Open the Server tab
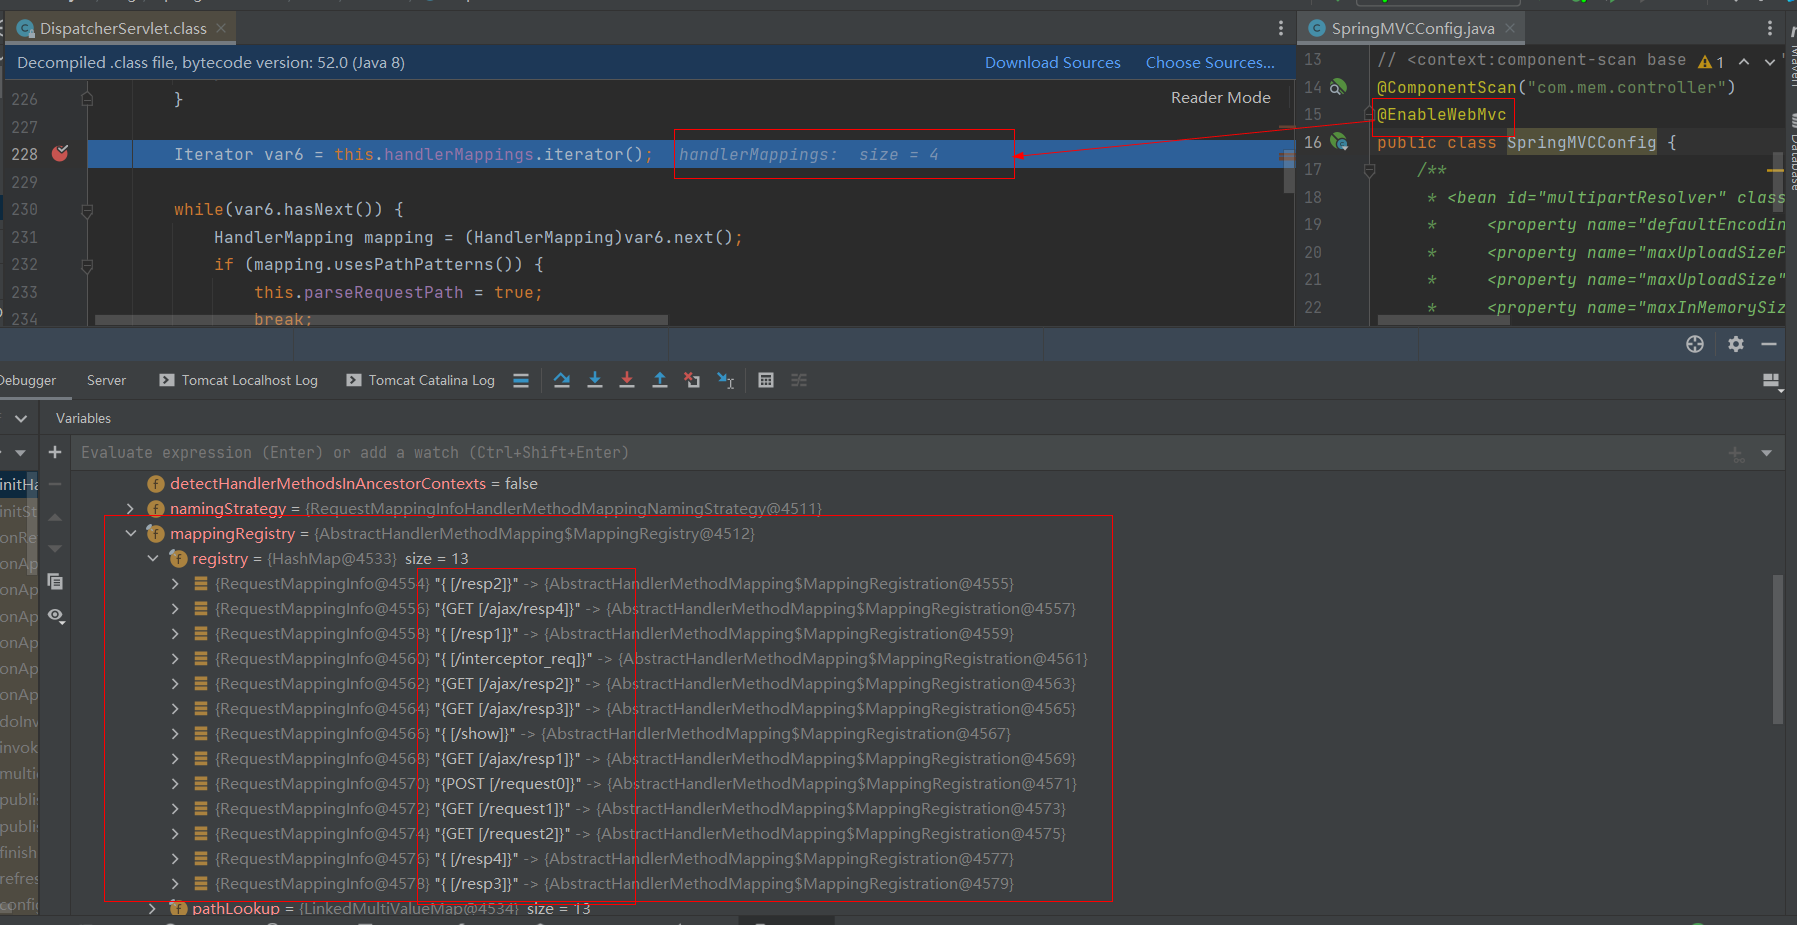 click(106, 380)
